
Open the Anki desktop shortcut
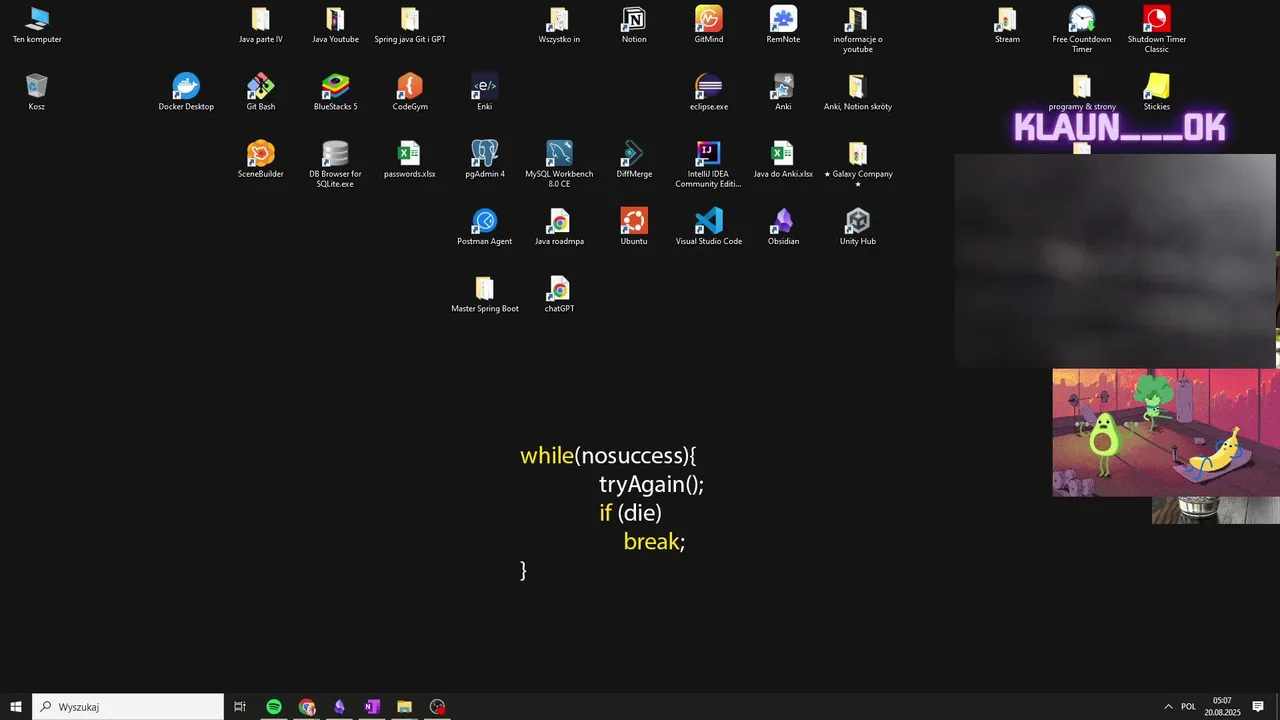783,92
